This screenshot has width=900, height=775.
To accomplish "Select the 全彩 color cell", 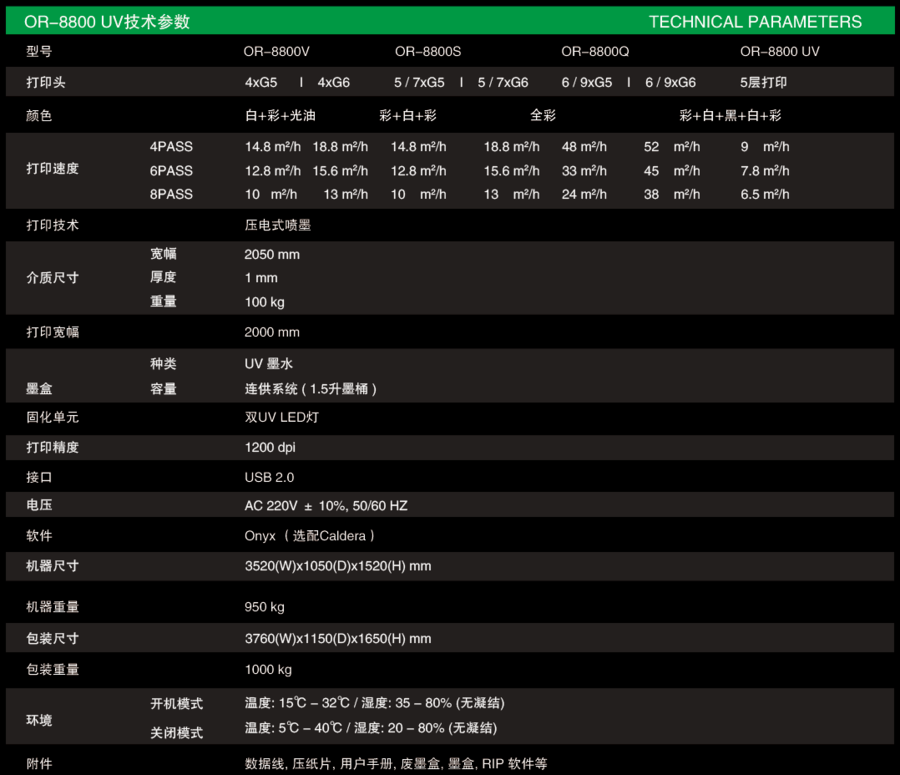I will [543, 115].
